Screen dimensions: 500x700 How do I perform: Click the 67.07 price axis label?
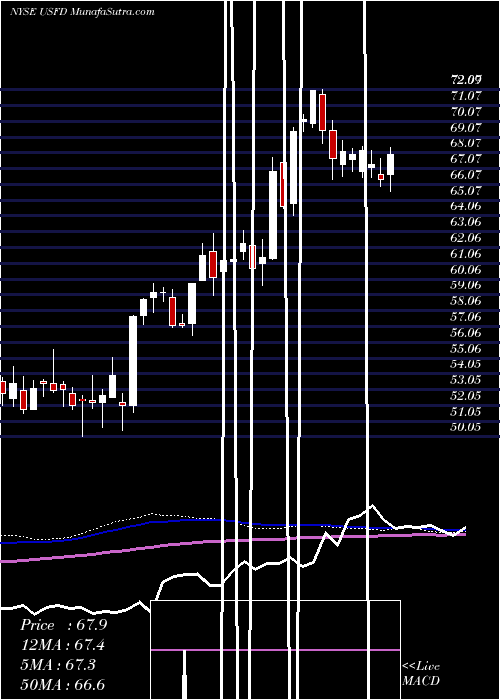point(466,159)
